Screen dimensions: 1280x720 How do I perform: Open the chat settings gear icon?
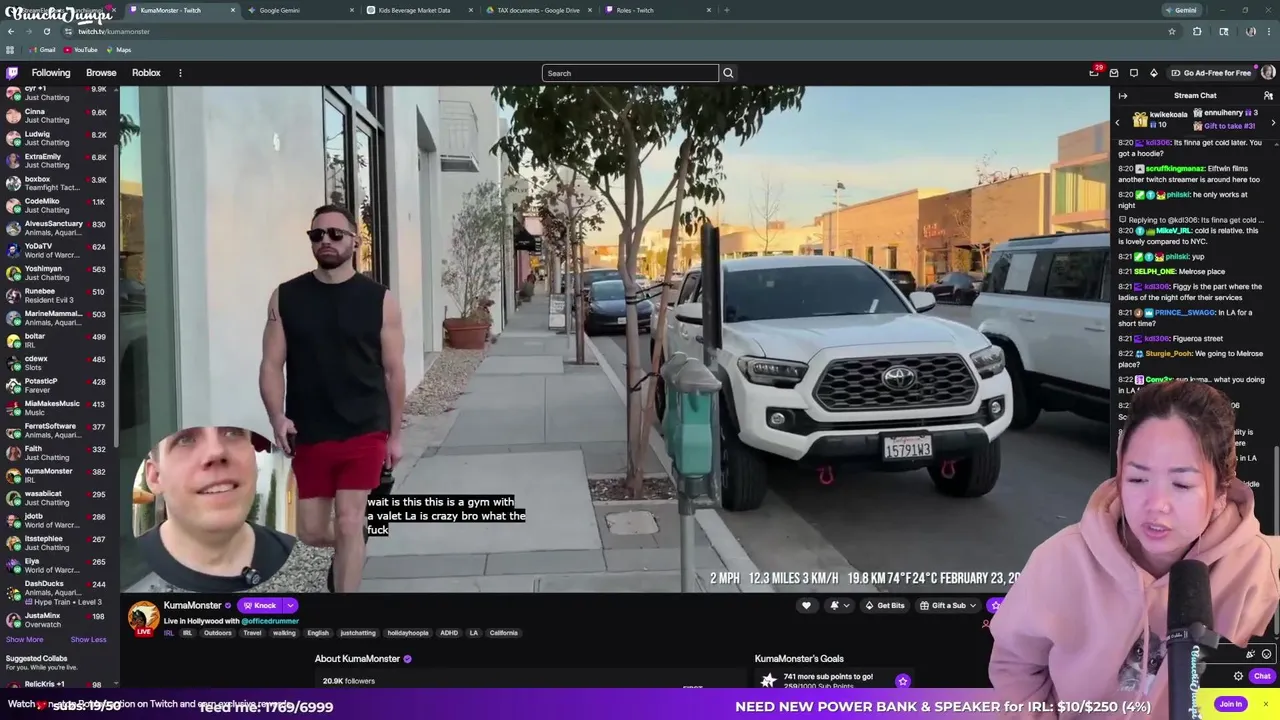[1238, 676]
